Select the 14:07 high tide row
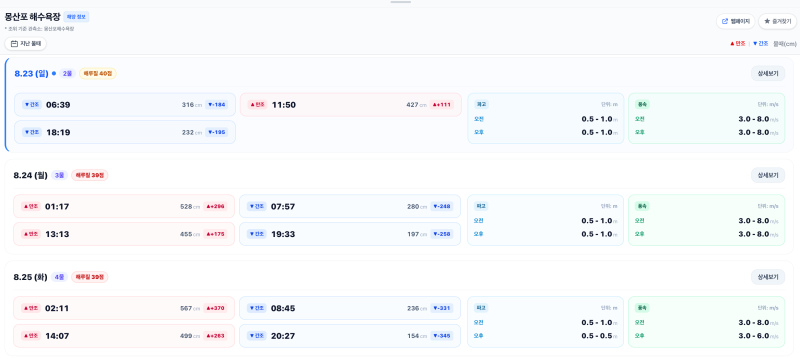This screenshot has width=800, height=360. pos(124,336)
